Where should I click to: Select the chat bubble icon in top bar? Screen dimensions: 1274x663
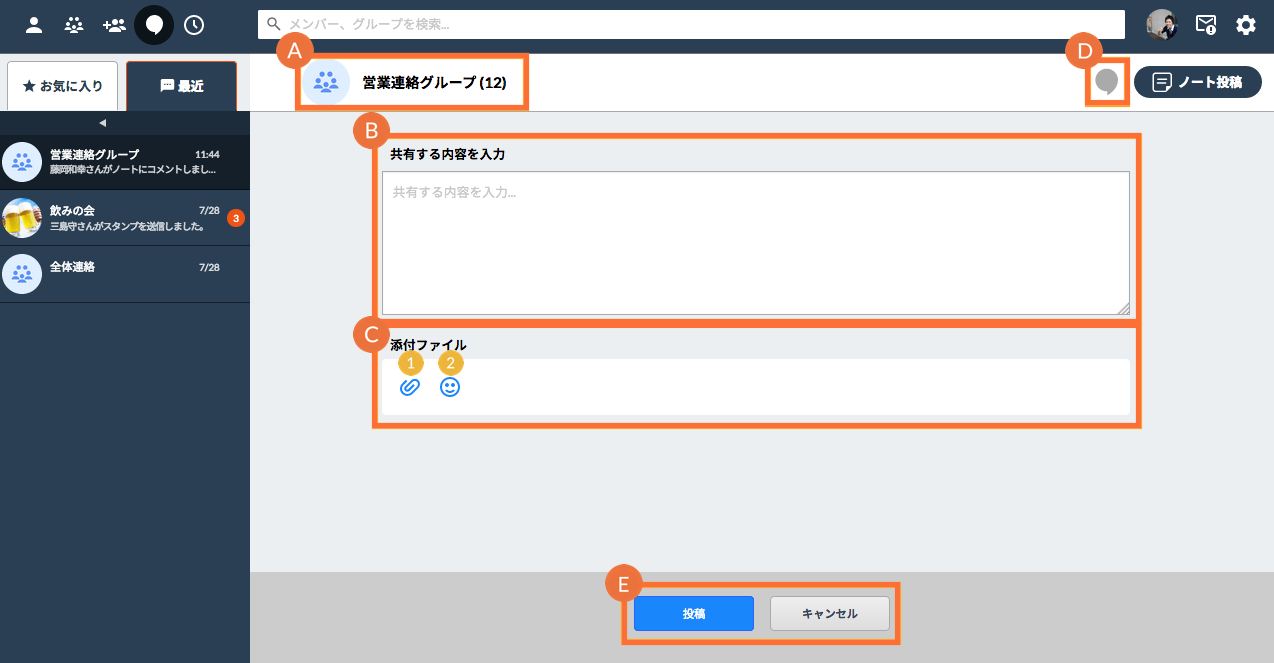point(154,25)
